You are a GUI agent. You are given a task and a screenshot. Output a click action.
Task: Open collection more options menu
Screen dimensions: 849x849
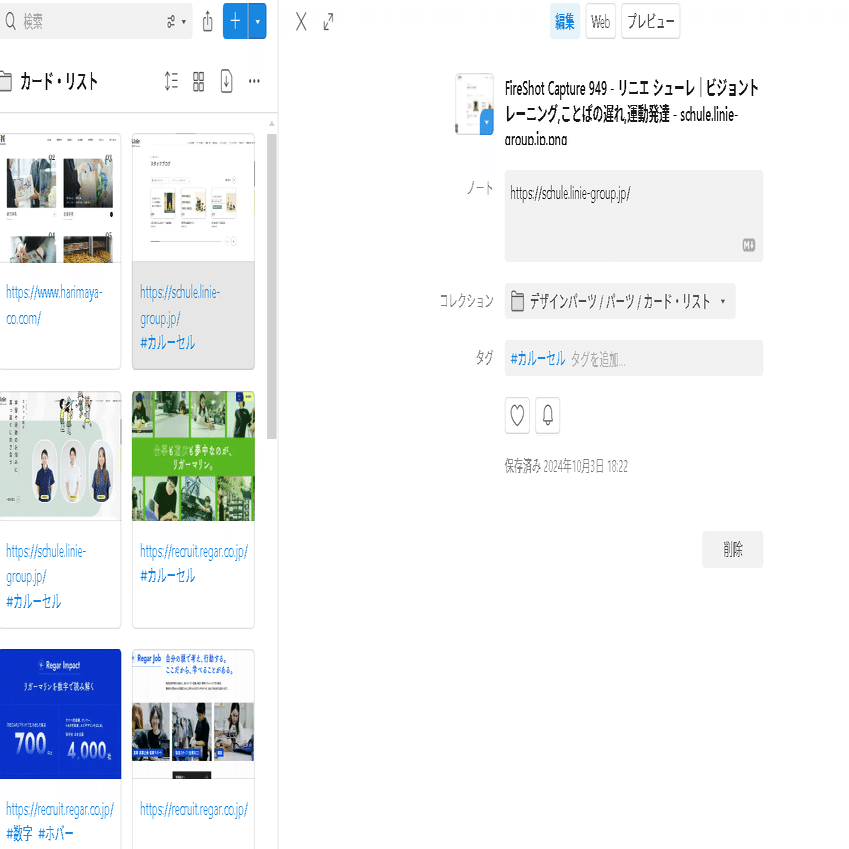[x=254, y=81]
